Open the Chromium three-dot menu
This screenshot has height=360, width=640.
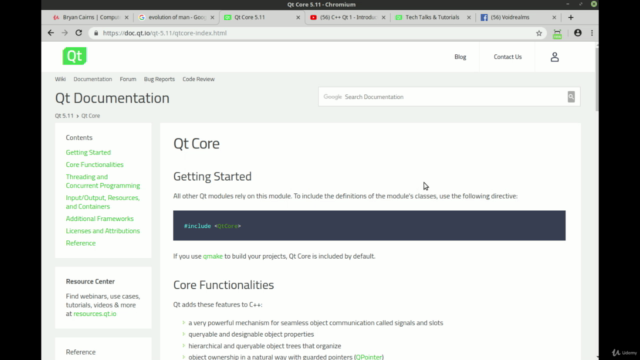coord(592,33)
